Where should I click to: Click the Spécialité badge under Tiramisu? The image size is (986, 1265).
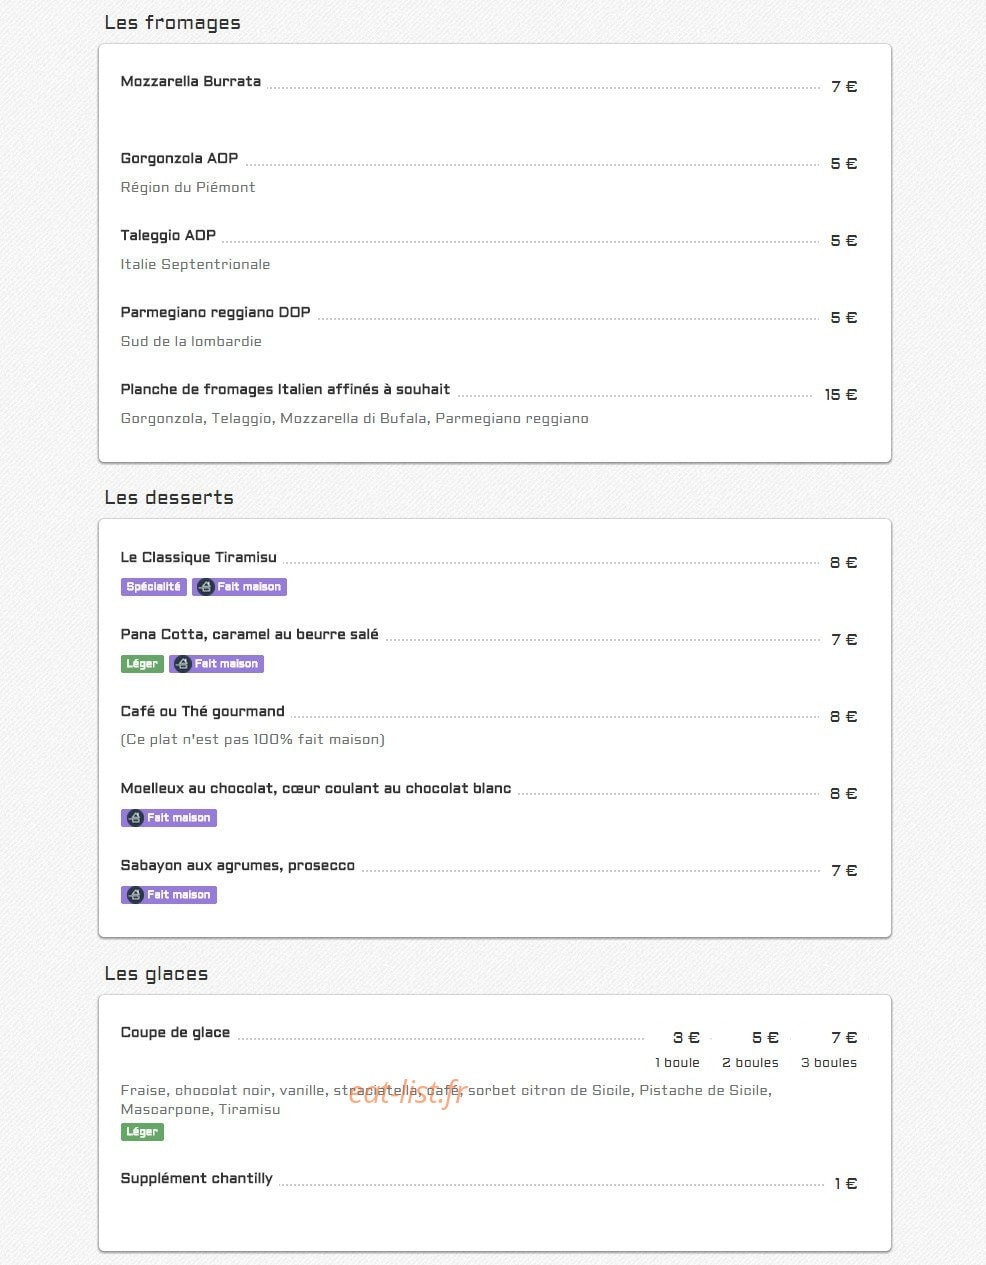(154, 587)
